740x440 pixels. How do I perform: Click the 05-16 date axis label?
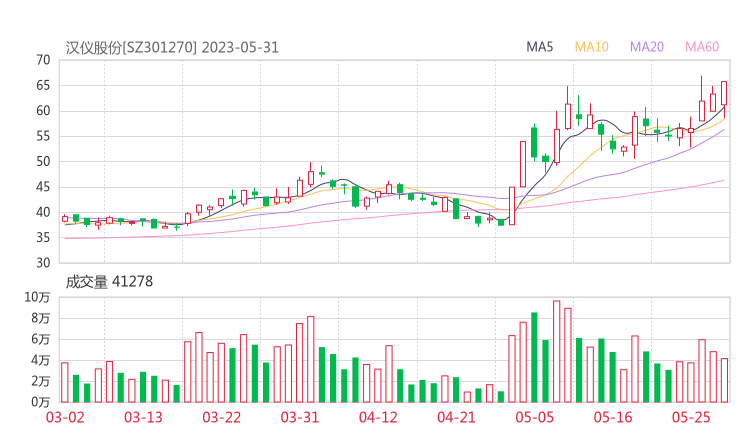[613, 417]
